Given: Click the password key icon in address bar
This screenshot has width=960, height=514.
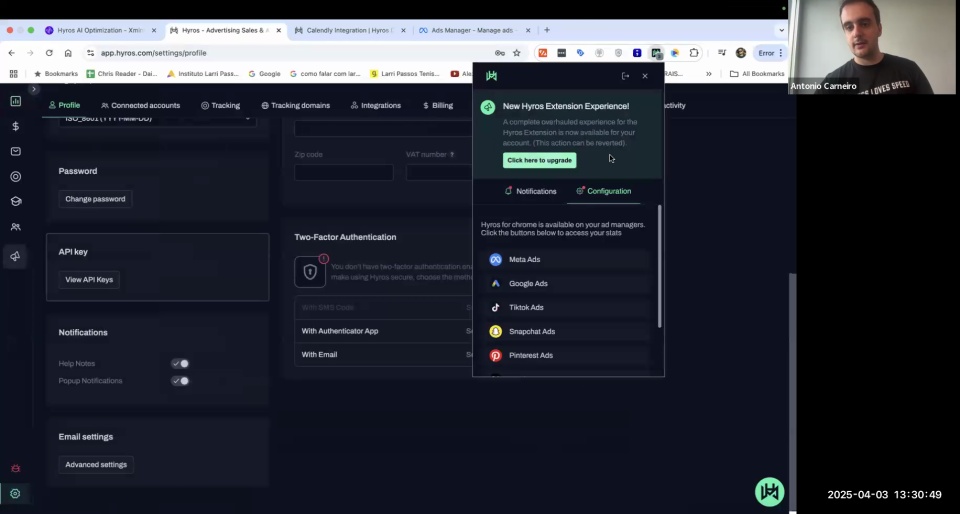Looking at the screenshot, I should coord(500,53).
